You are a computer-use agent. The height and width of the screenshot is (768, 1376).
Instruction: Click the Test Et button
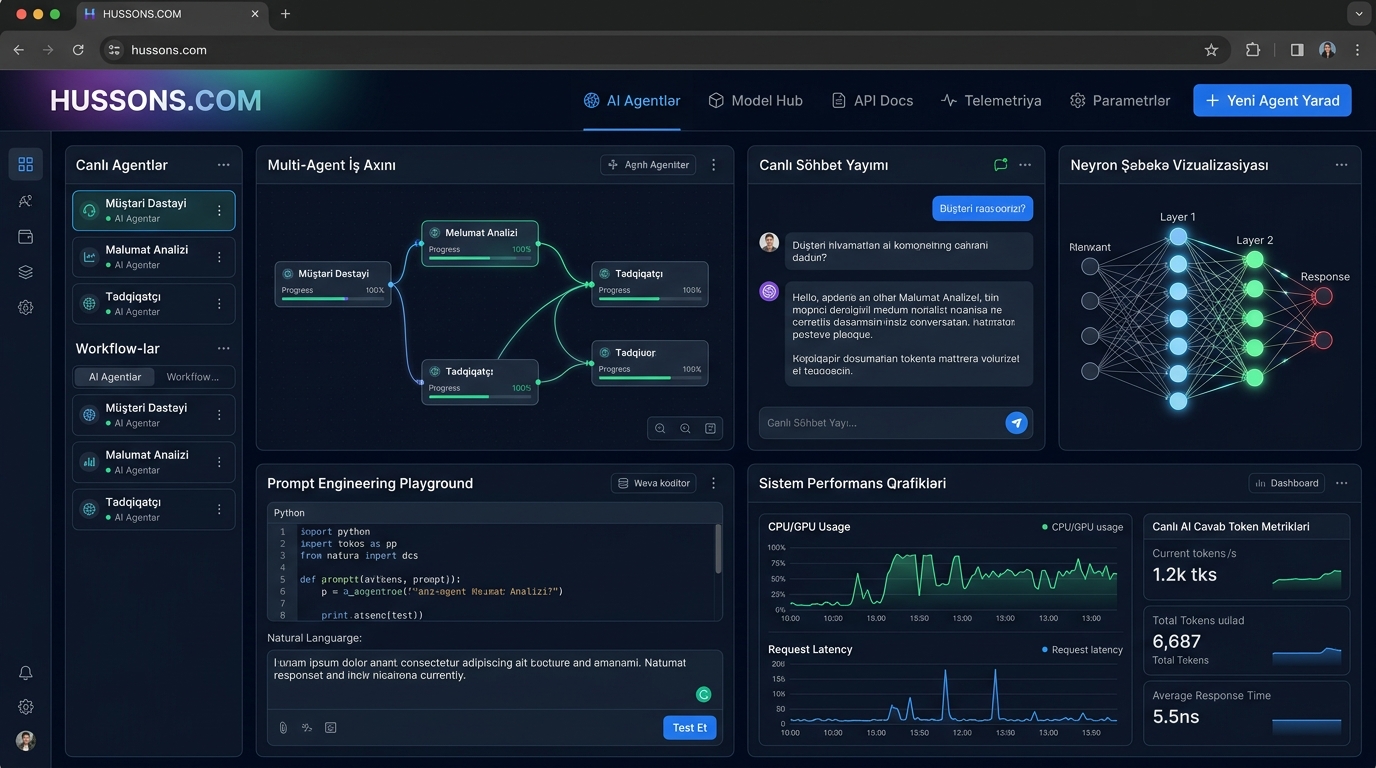[x=690, y=728]
